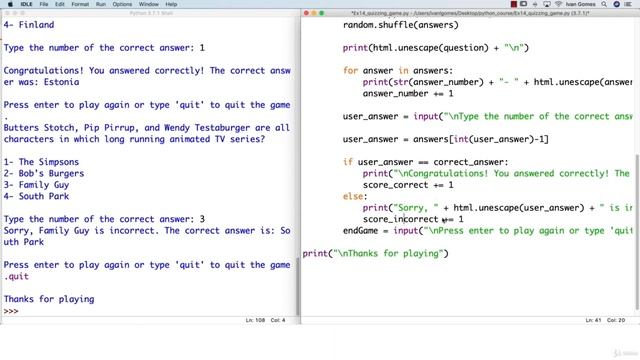This screenshot has height=360, width=640.
Task: Click the screen mirroring rectangle icon in menu bar
Action: pyautogui.click(x=523, y=4)
